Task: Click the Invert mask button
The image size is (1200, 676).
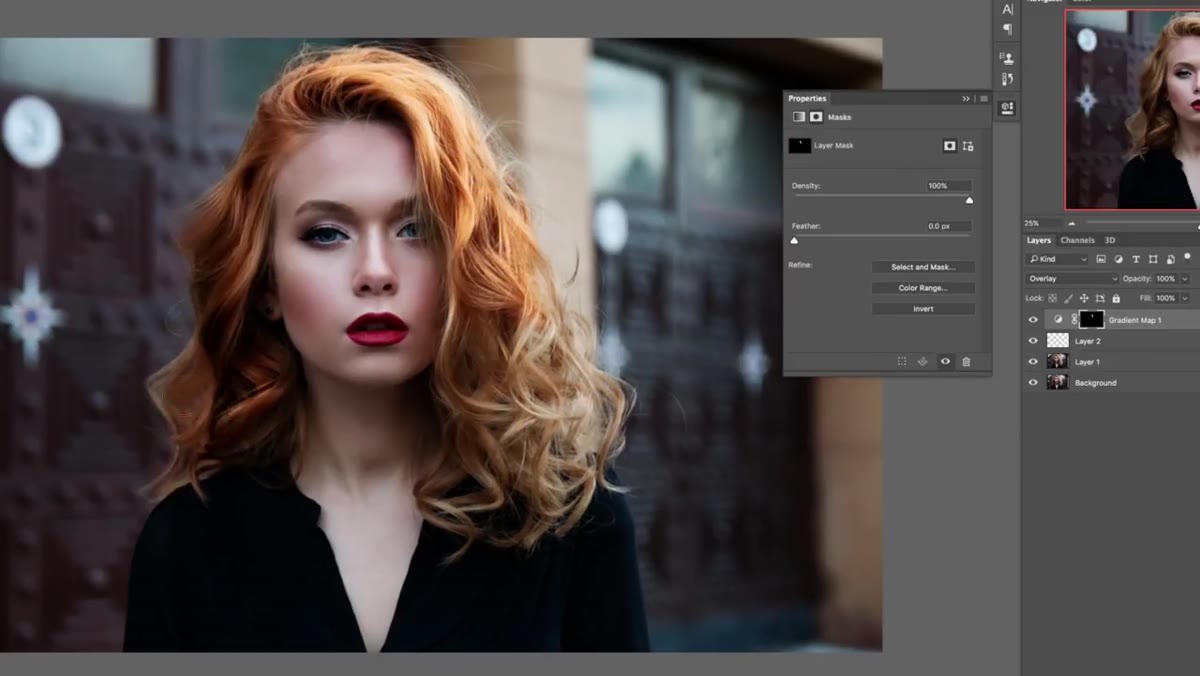Action: [x=923, y=309]
